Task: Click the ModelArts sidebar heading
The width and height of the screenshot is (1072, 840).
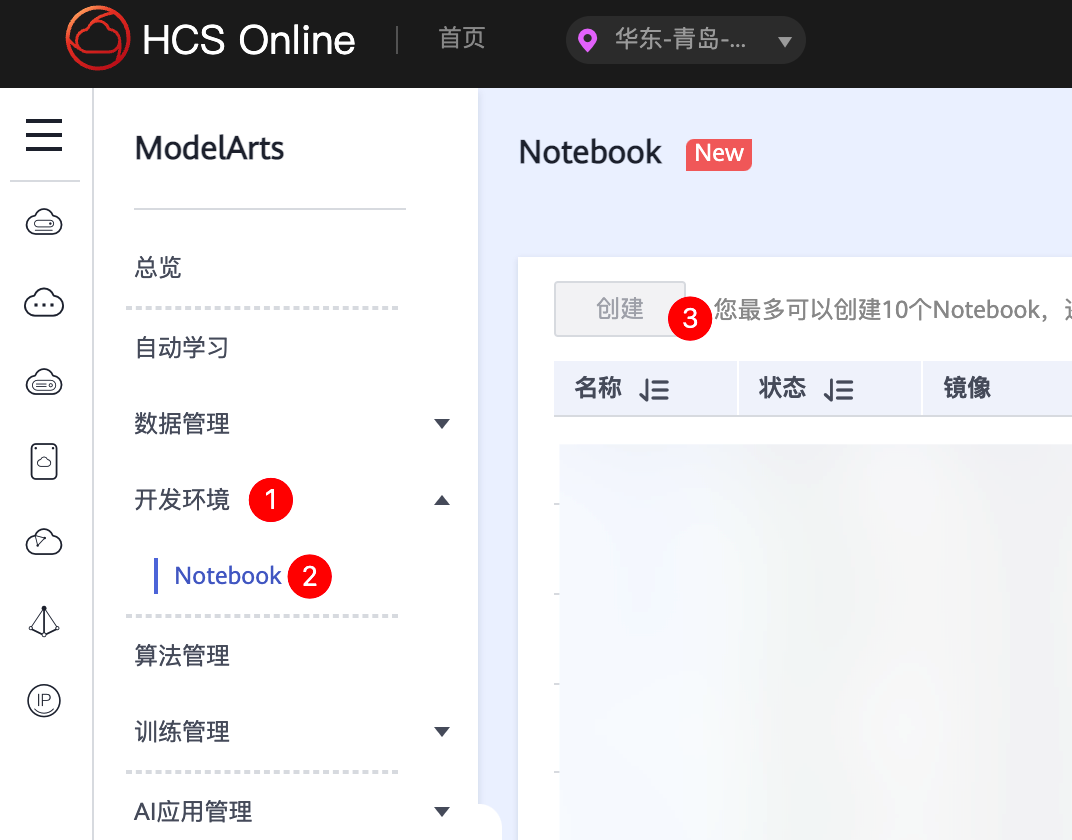Action: tap(209, 148)
